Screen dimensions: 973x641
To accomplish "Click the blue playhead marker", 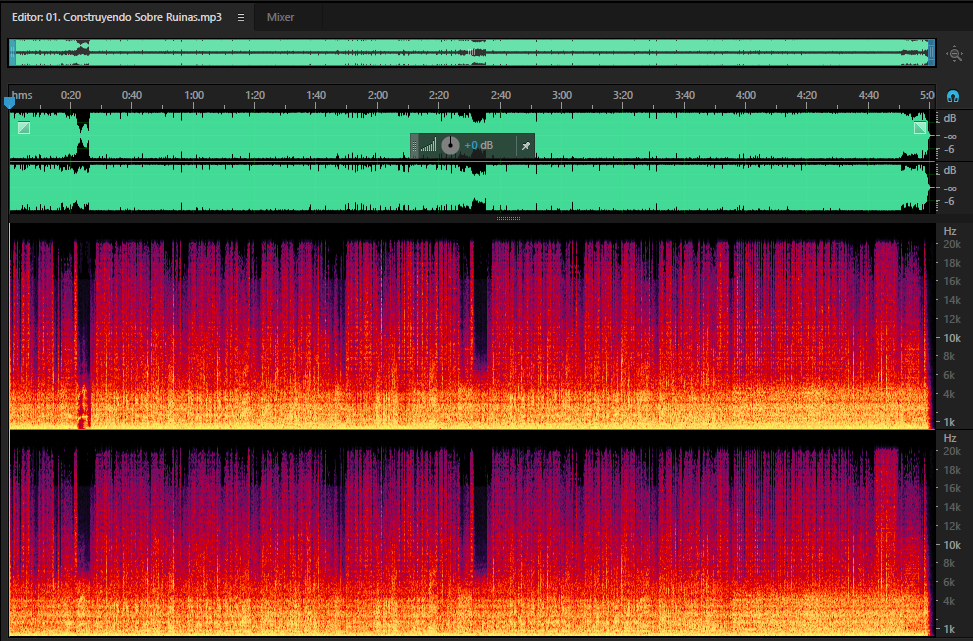I will (x=9, y=102).
